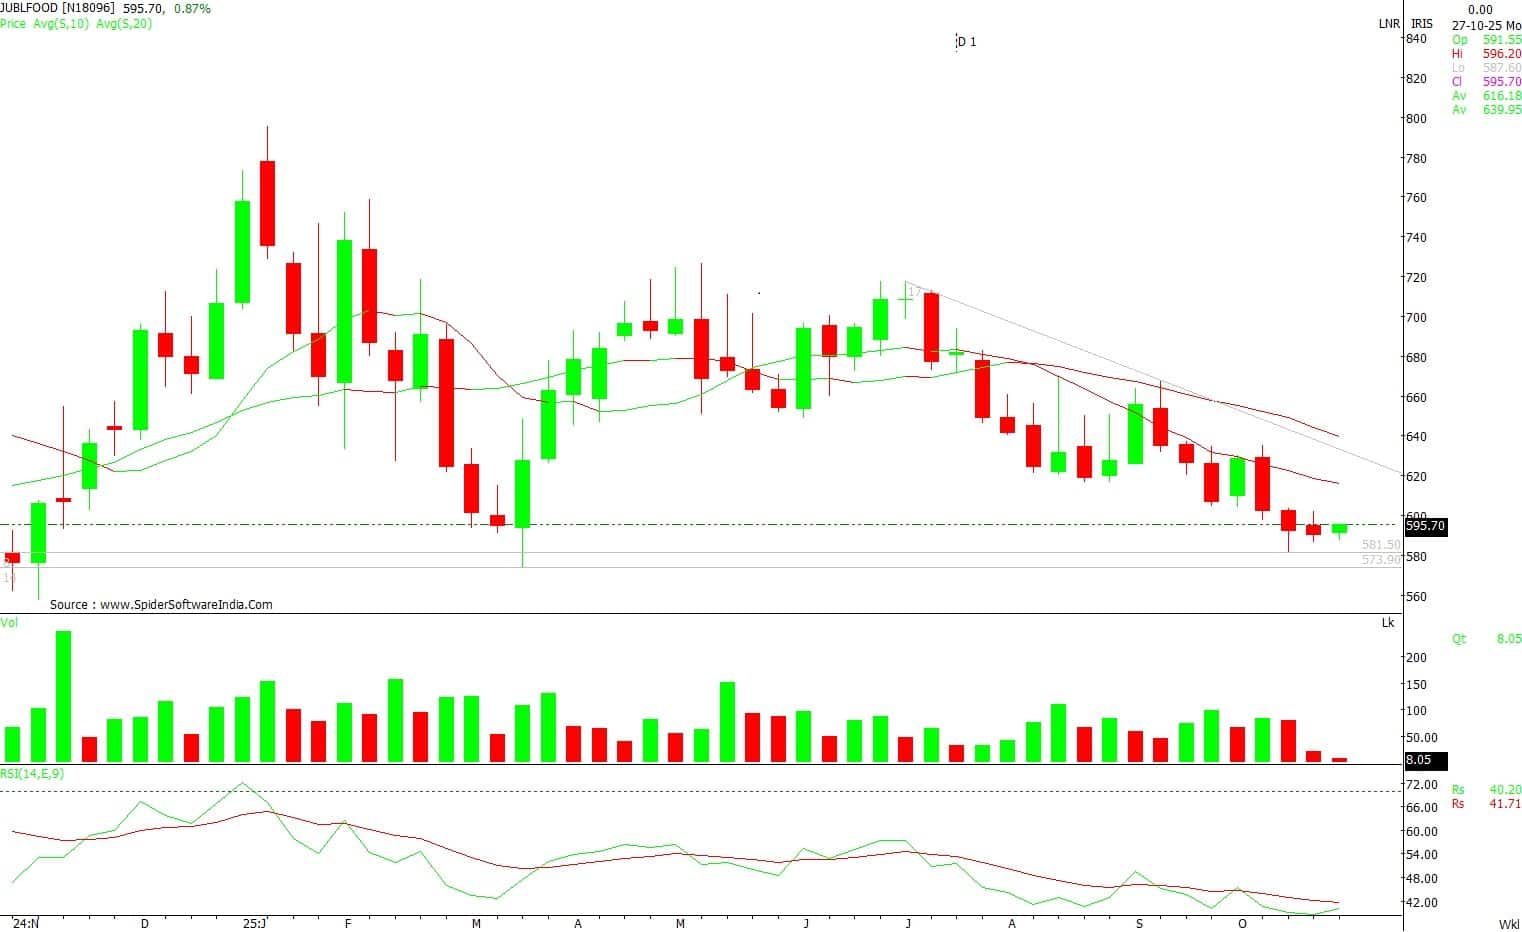
Task: Click the 581.50 support level label
Action: [1381, 545]
